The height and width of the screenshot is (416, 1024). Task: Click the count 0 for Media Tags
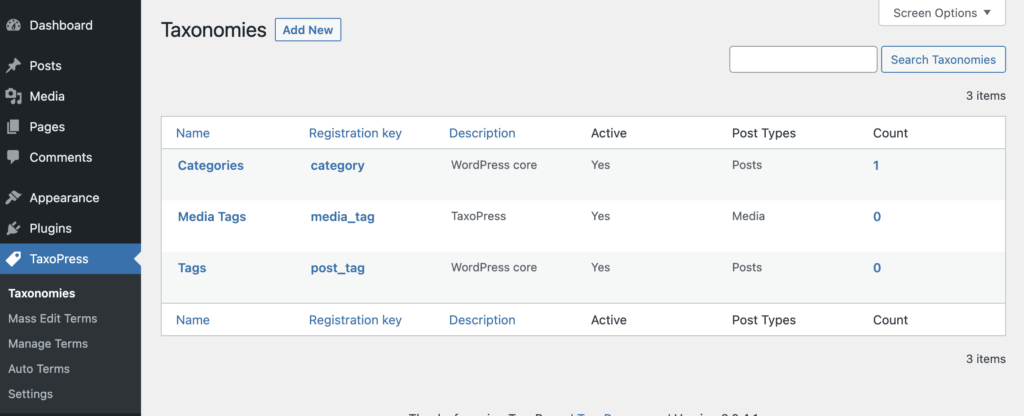(x=877, y=217)
